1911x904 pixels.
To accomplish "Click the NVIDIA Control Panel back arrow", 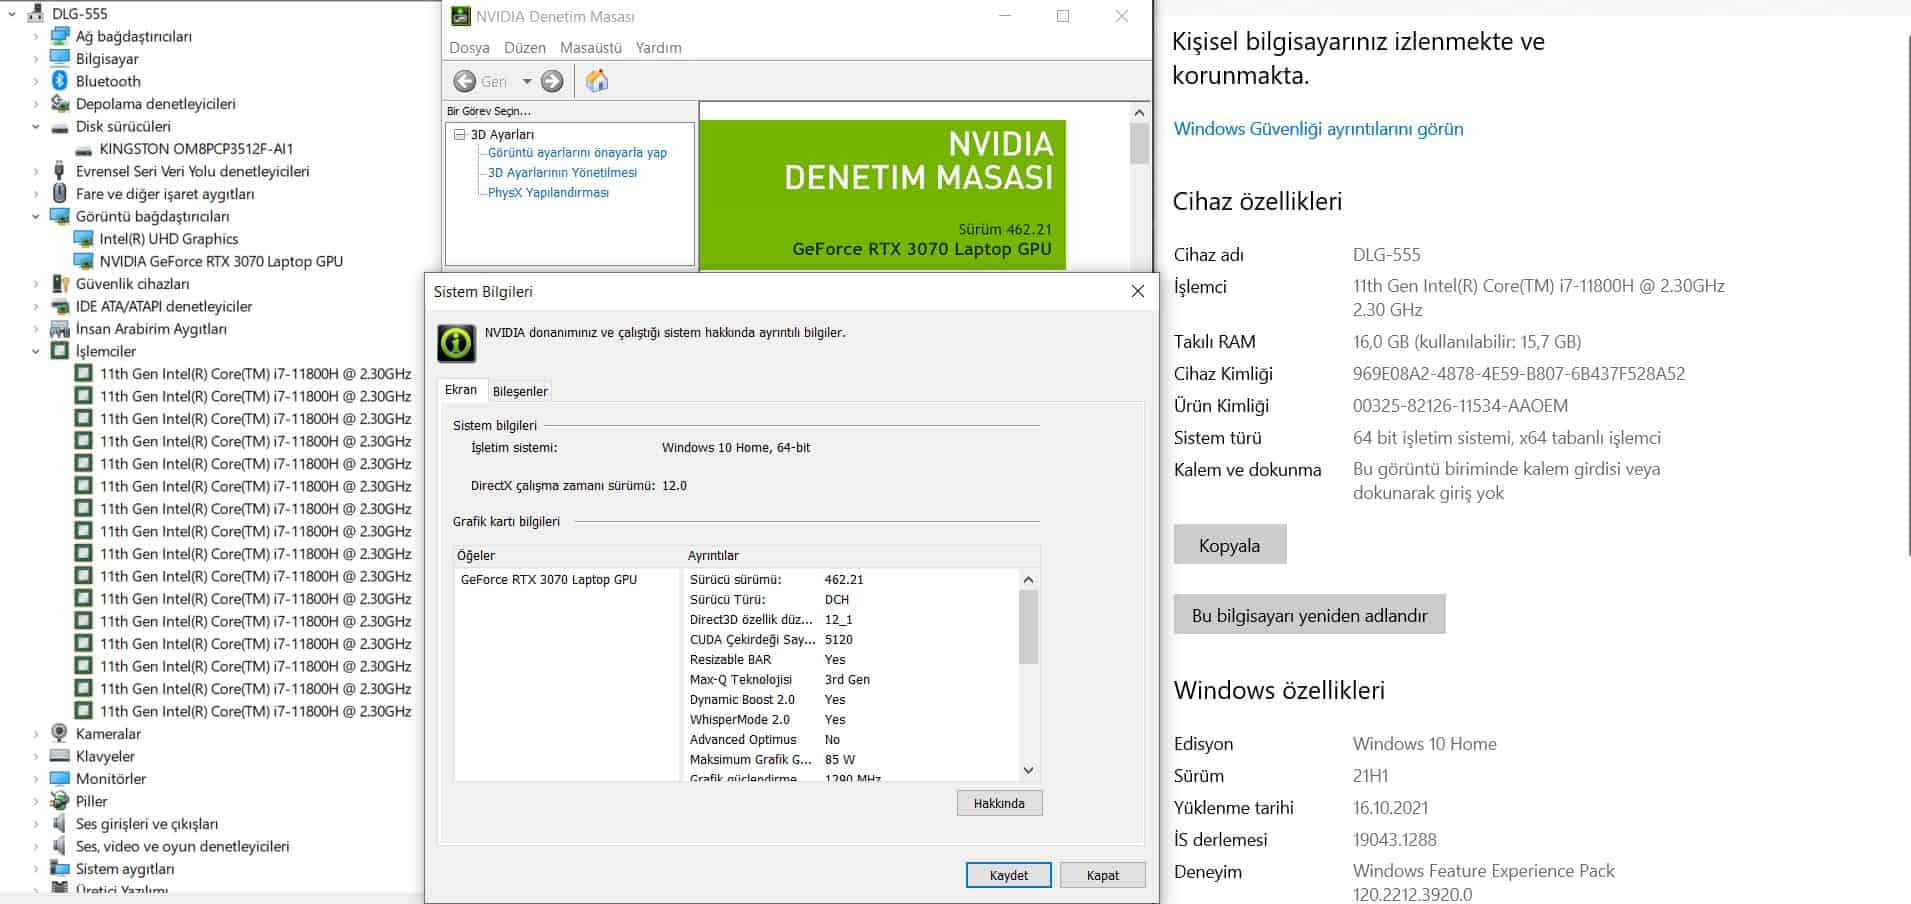I will tap(465, 81).
